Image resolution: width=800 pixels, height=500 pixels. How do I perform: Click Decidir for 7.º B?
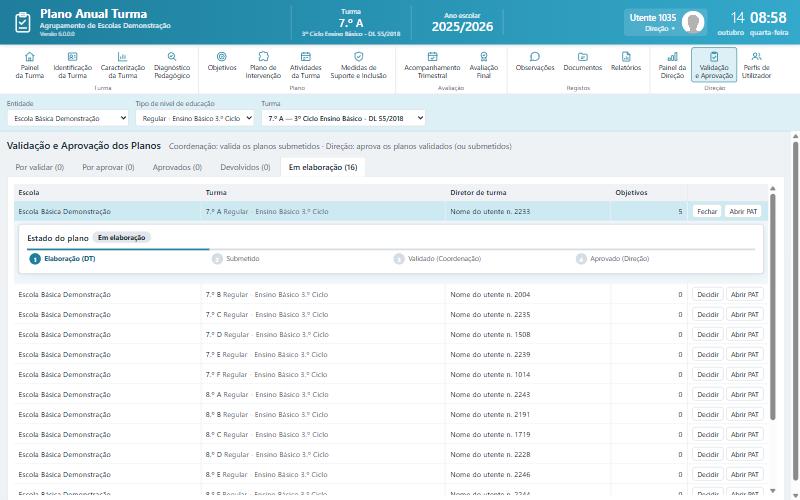[708, 294]
